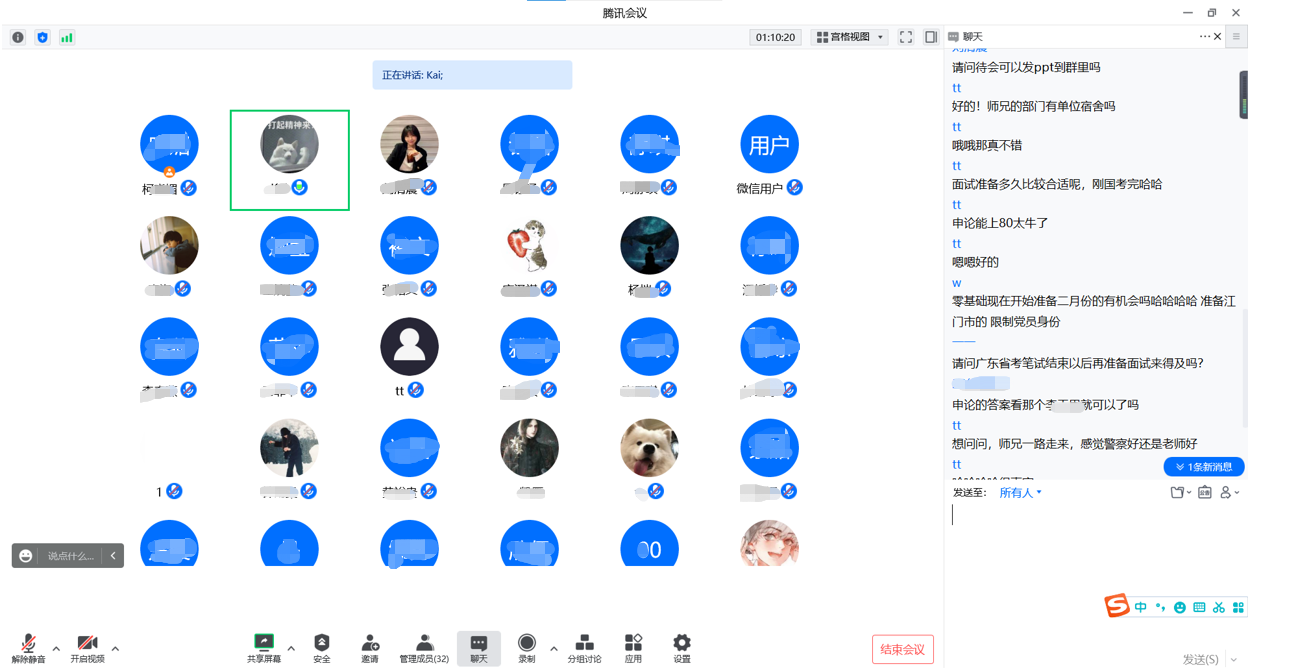
Task: Open the 安全 security menu
Action: click(321, 648)
